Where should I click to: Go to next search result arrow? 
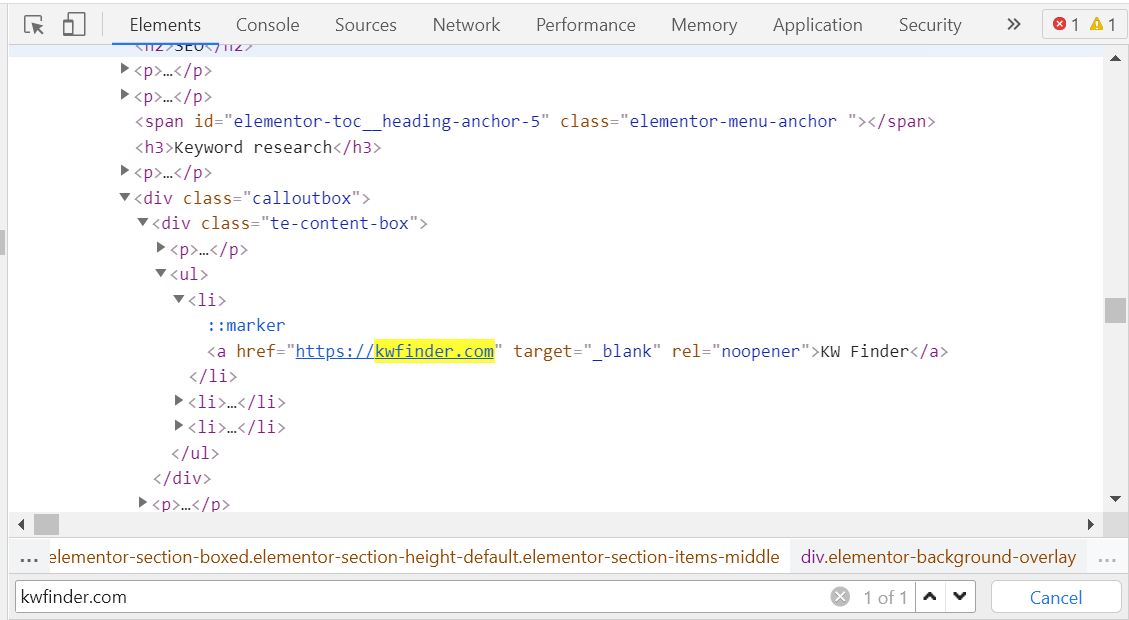[960, 597]
